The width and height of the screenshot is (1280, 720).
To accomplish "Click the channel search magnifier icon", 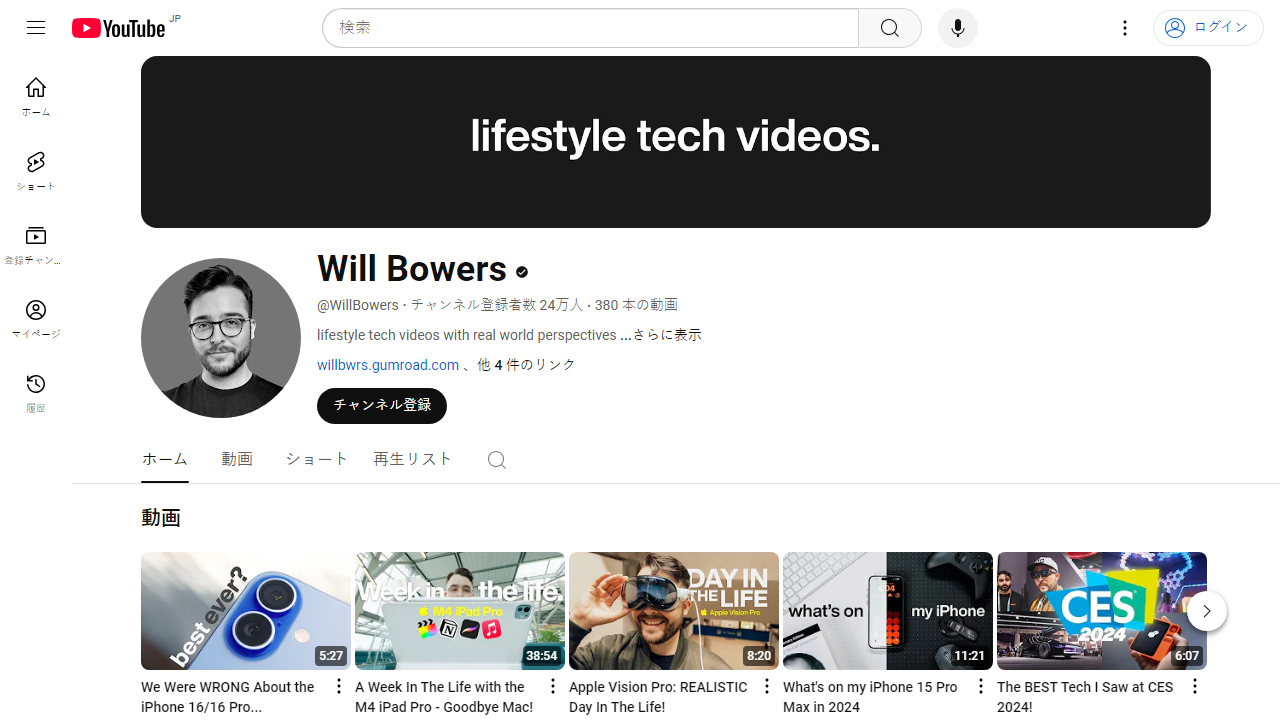I will [x=497, y=460].
